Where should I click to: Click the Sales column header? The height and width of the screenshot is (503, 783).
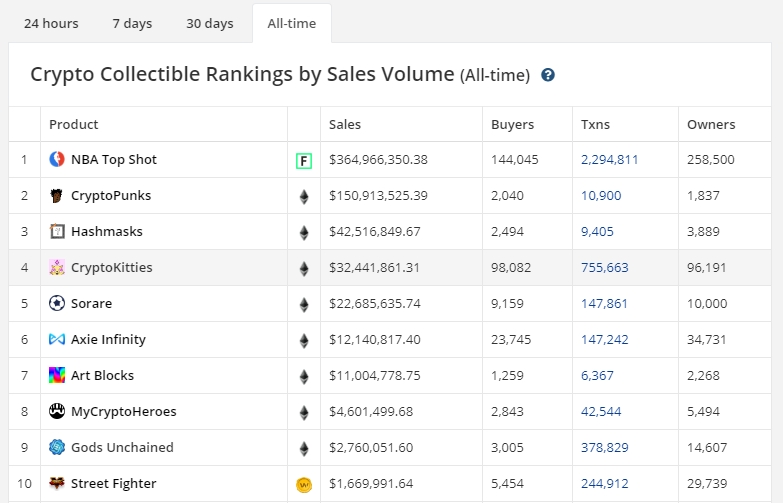pos(345,124)
